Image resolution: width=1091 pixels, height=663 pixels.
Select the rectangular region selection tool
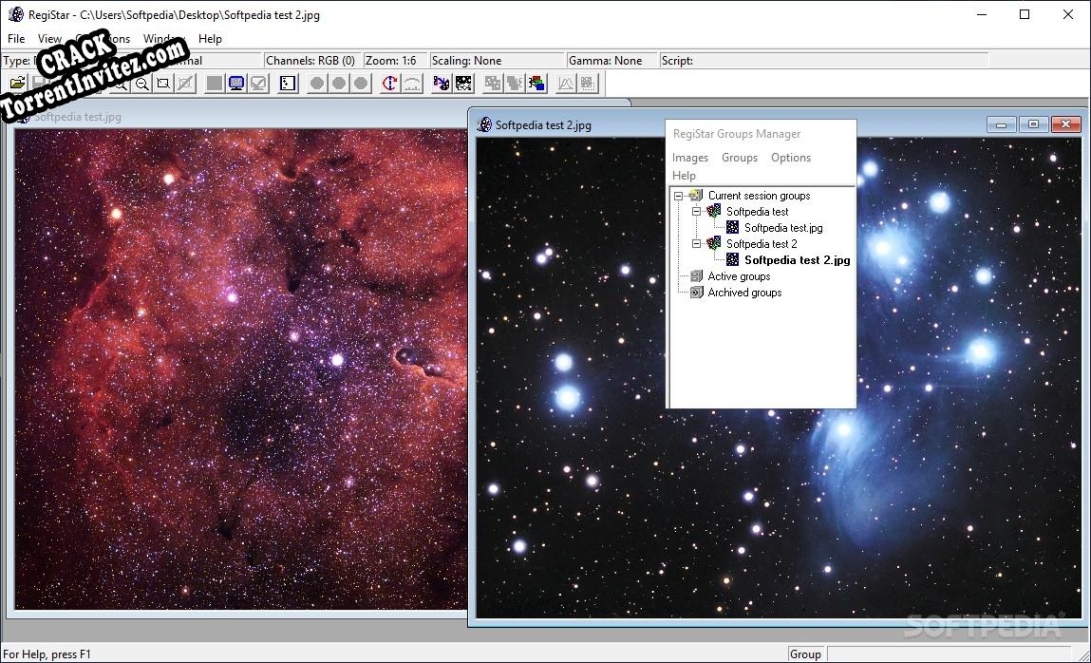click(162, 83)
